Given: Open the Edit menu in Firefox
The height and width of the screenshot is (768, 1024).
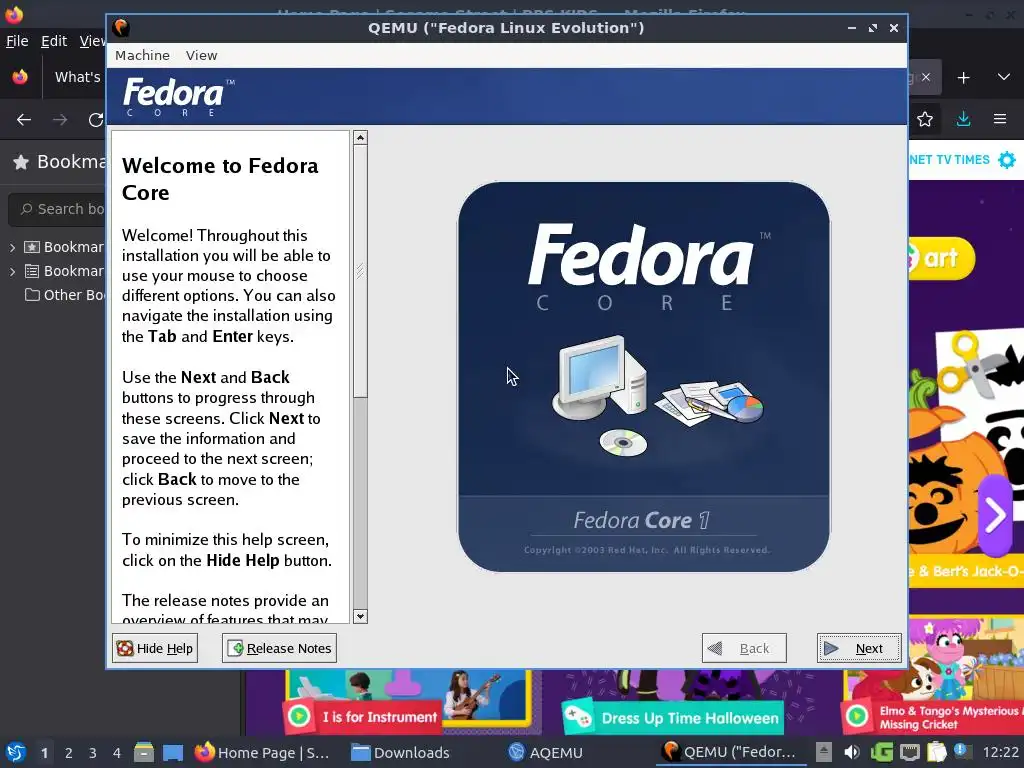Looking at the screenshot, I should tap(54, 41).
